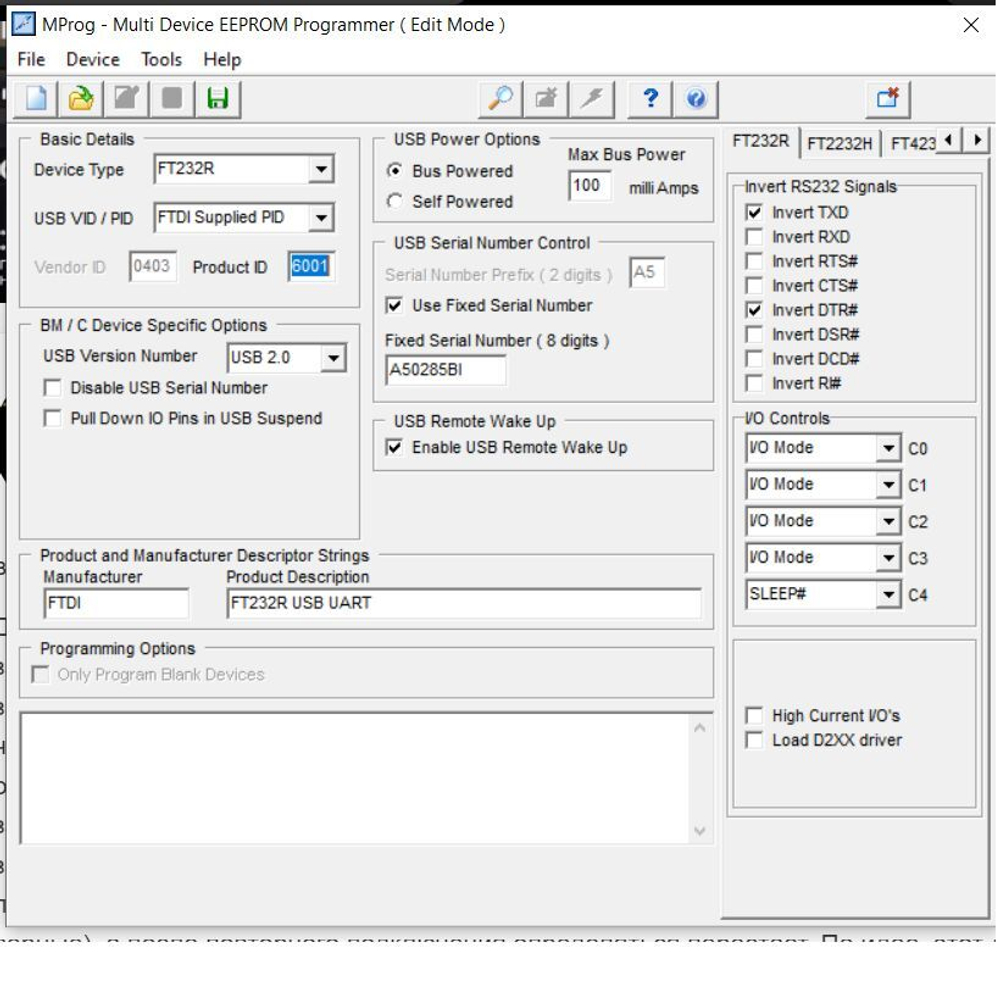Click the Edit template toolbar icon

(126, 99)
